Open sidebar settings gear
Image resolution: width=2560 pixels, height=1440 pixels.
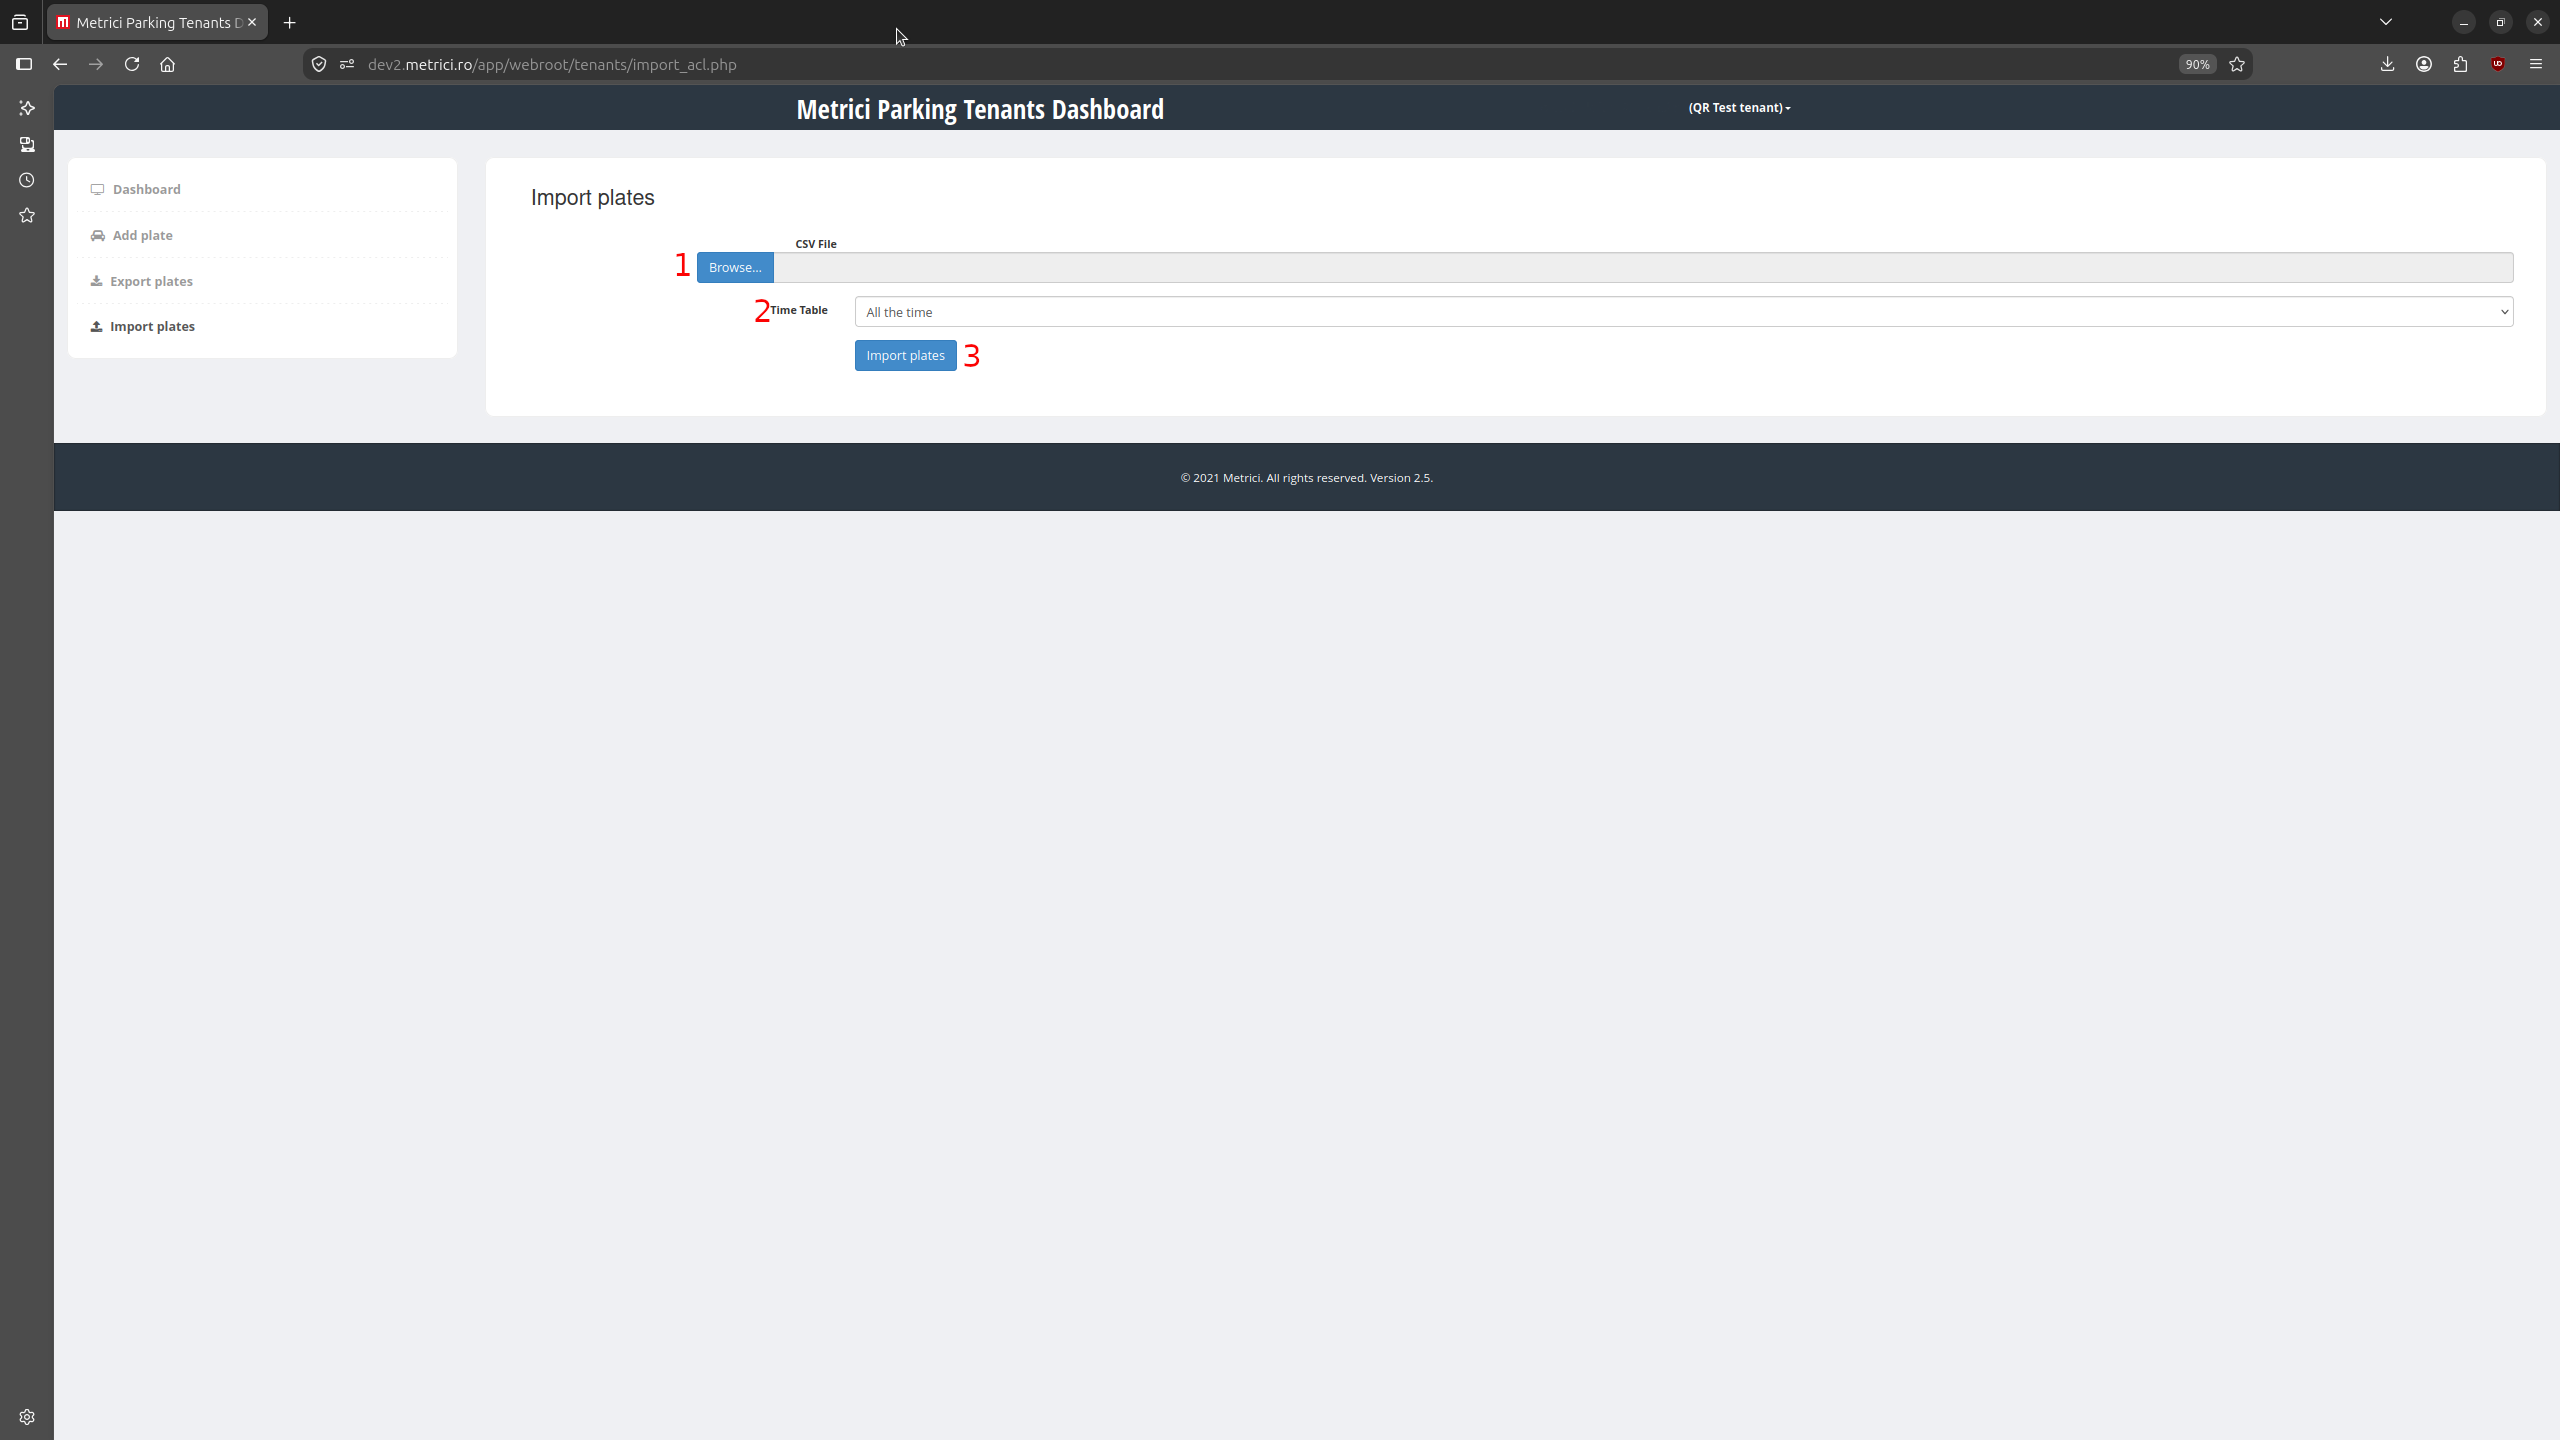coord(27,1417)
